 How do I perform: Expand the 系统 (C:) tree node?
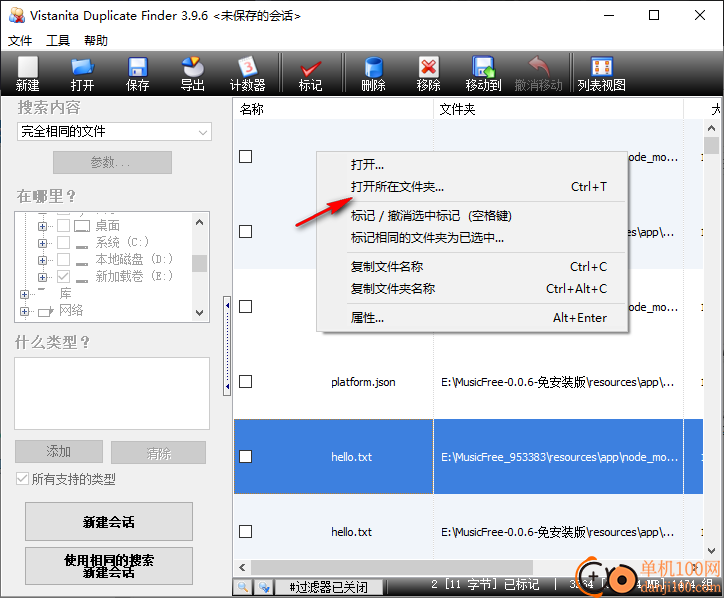42,243
